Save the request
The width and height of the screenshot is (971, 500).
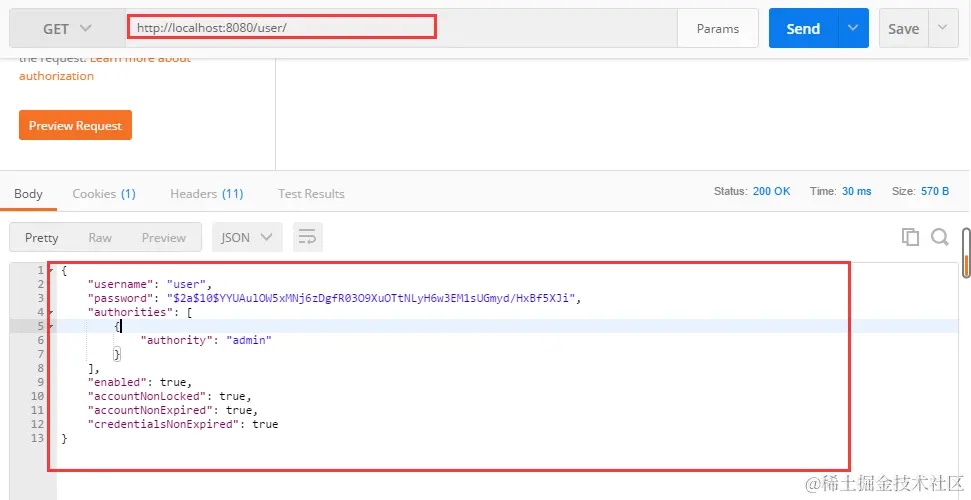(904, 29)
